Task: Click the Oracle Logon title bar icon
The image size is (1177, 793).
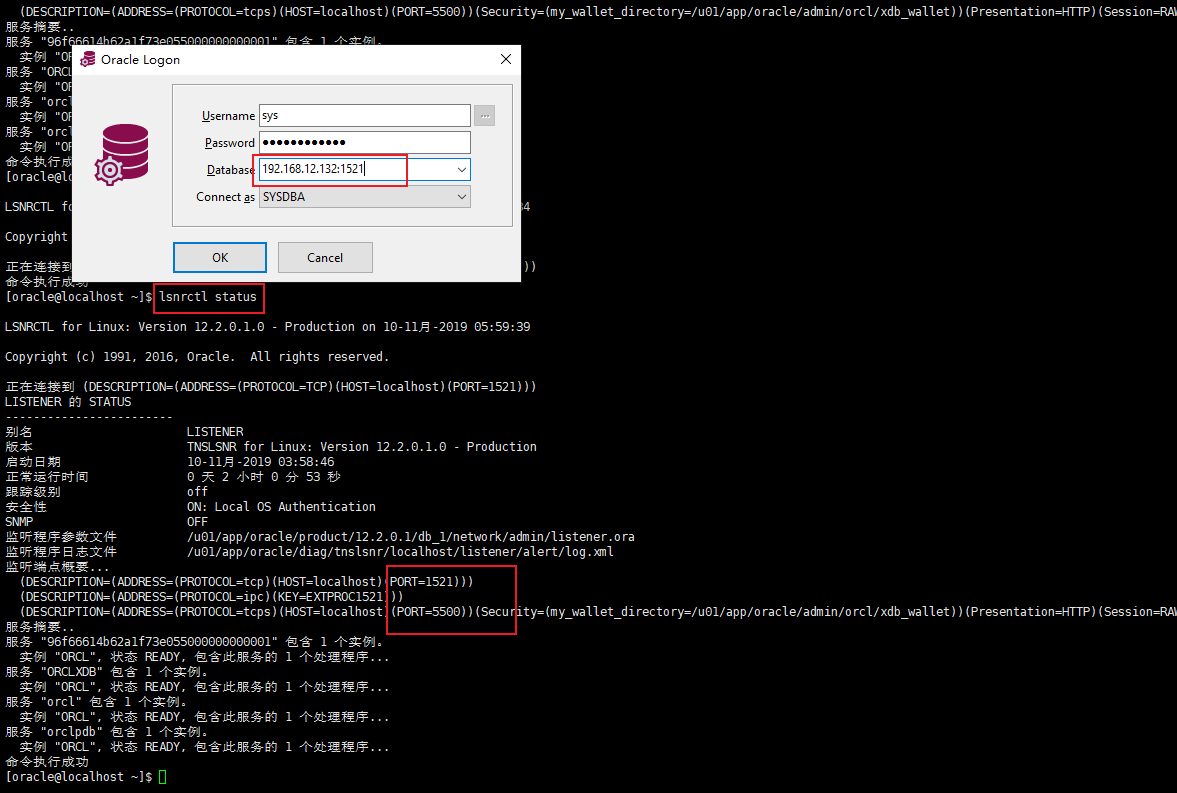Action: tap(88, 59)
